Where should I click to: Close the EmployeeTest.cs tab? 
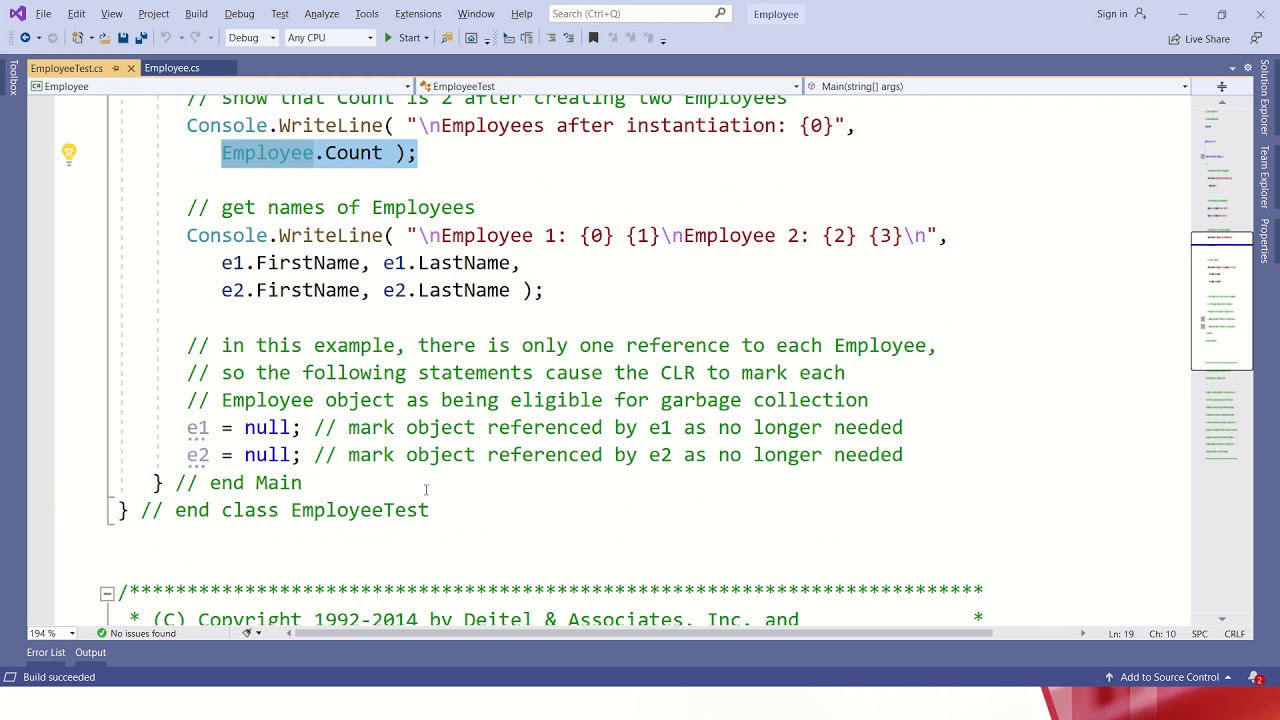131,68
